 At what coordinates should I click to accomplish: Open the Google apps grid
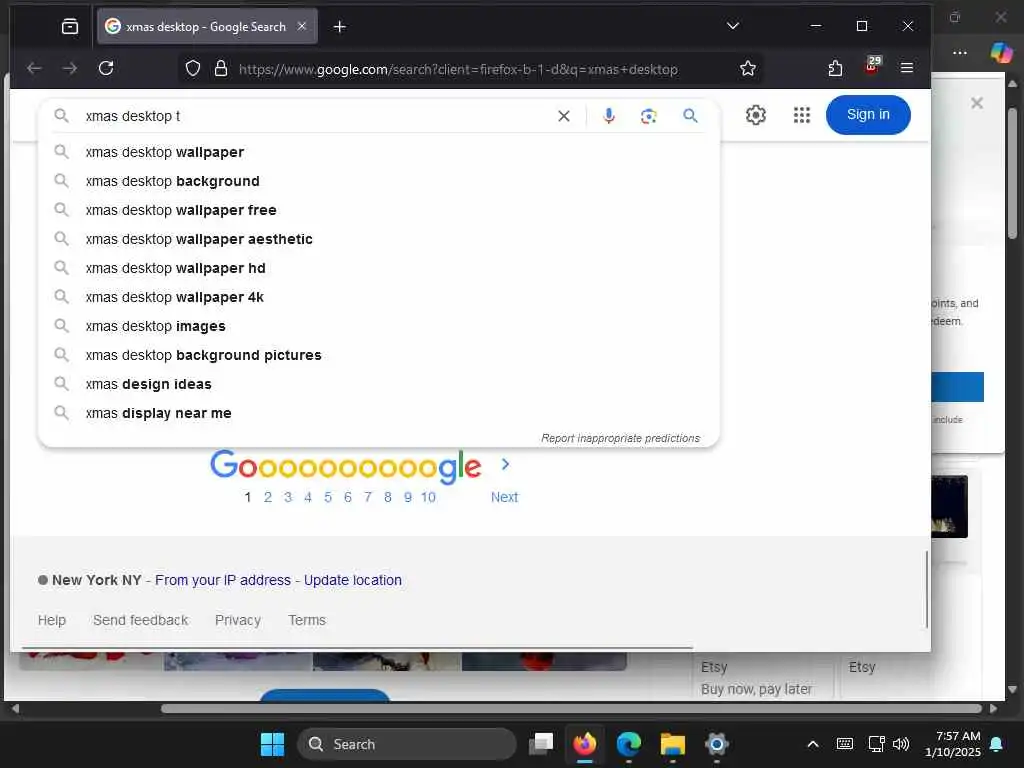tap(801, 116)
